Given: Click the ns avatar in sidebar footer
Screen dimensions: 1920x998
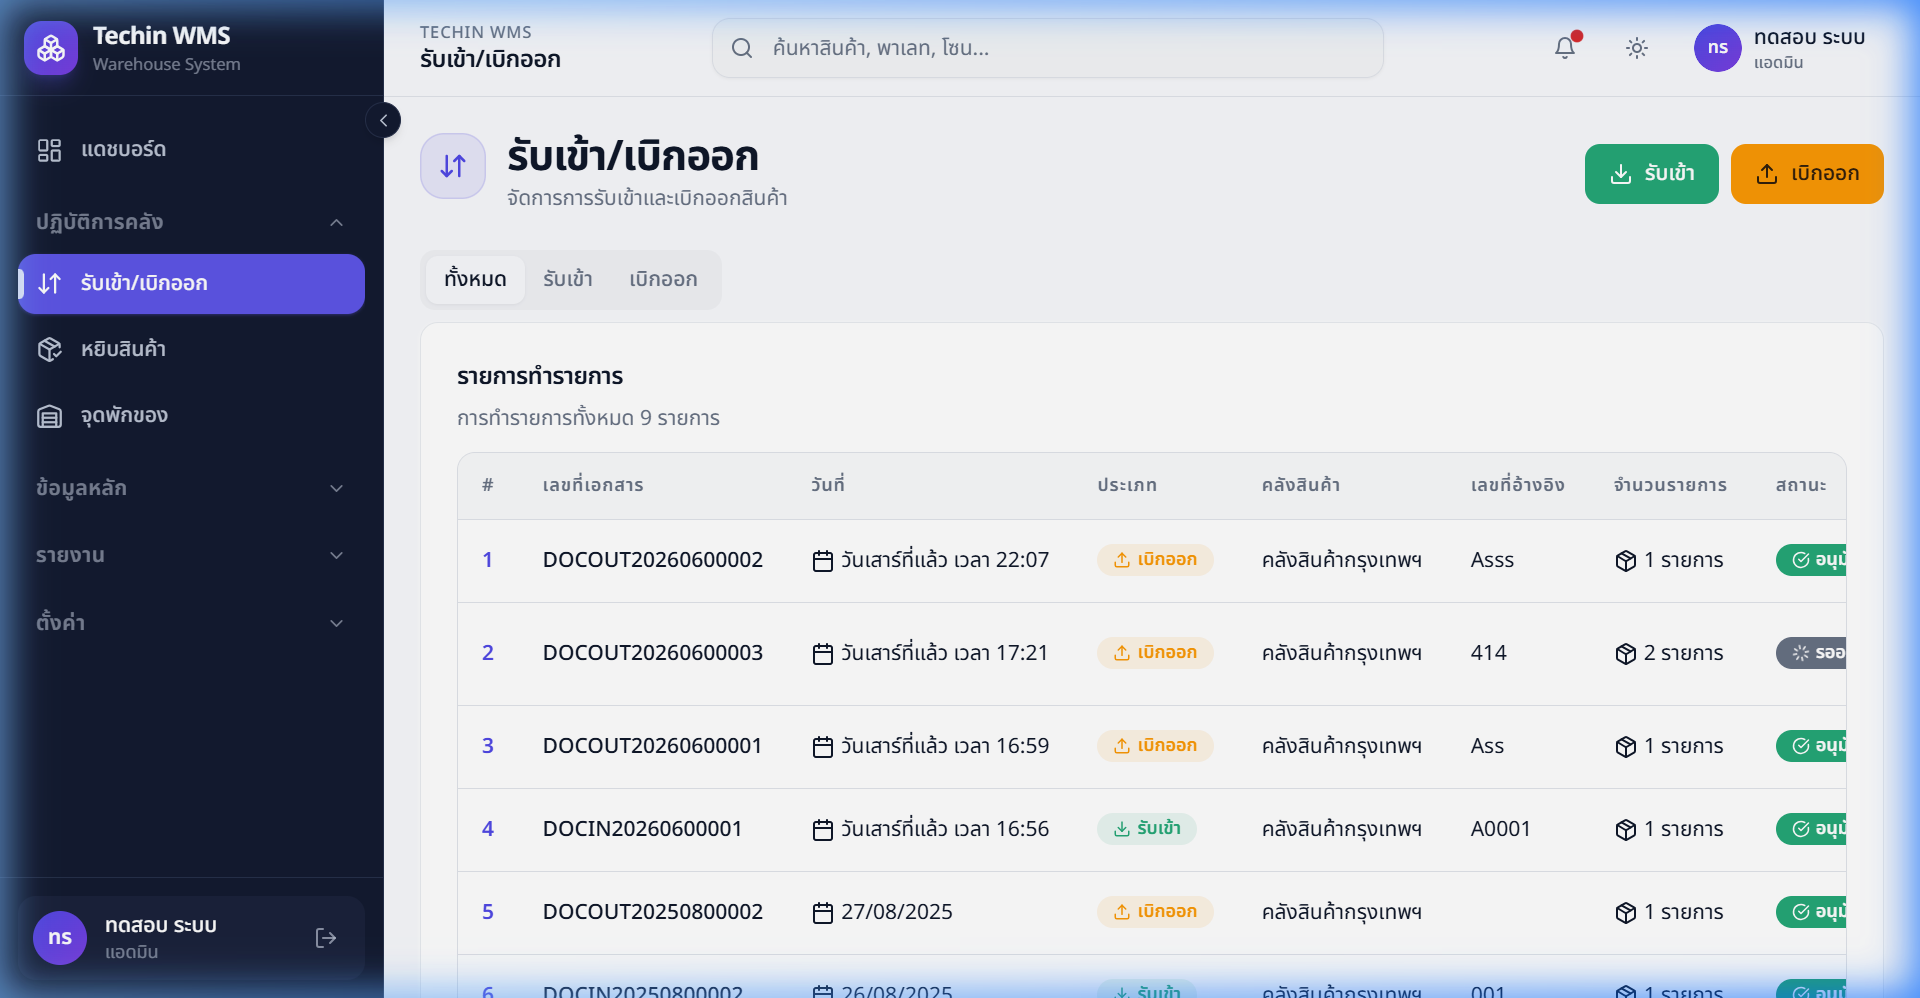Looking at the screenshot, I should pos(60,938).
